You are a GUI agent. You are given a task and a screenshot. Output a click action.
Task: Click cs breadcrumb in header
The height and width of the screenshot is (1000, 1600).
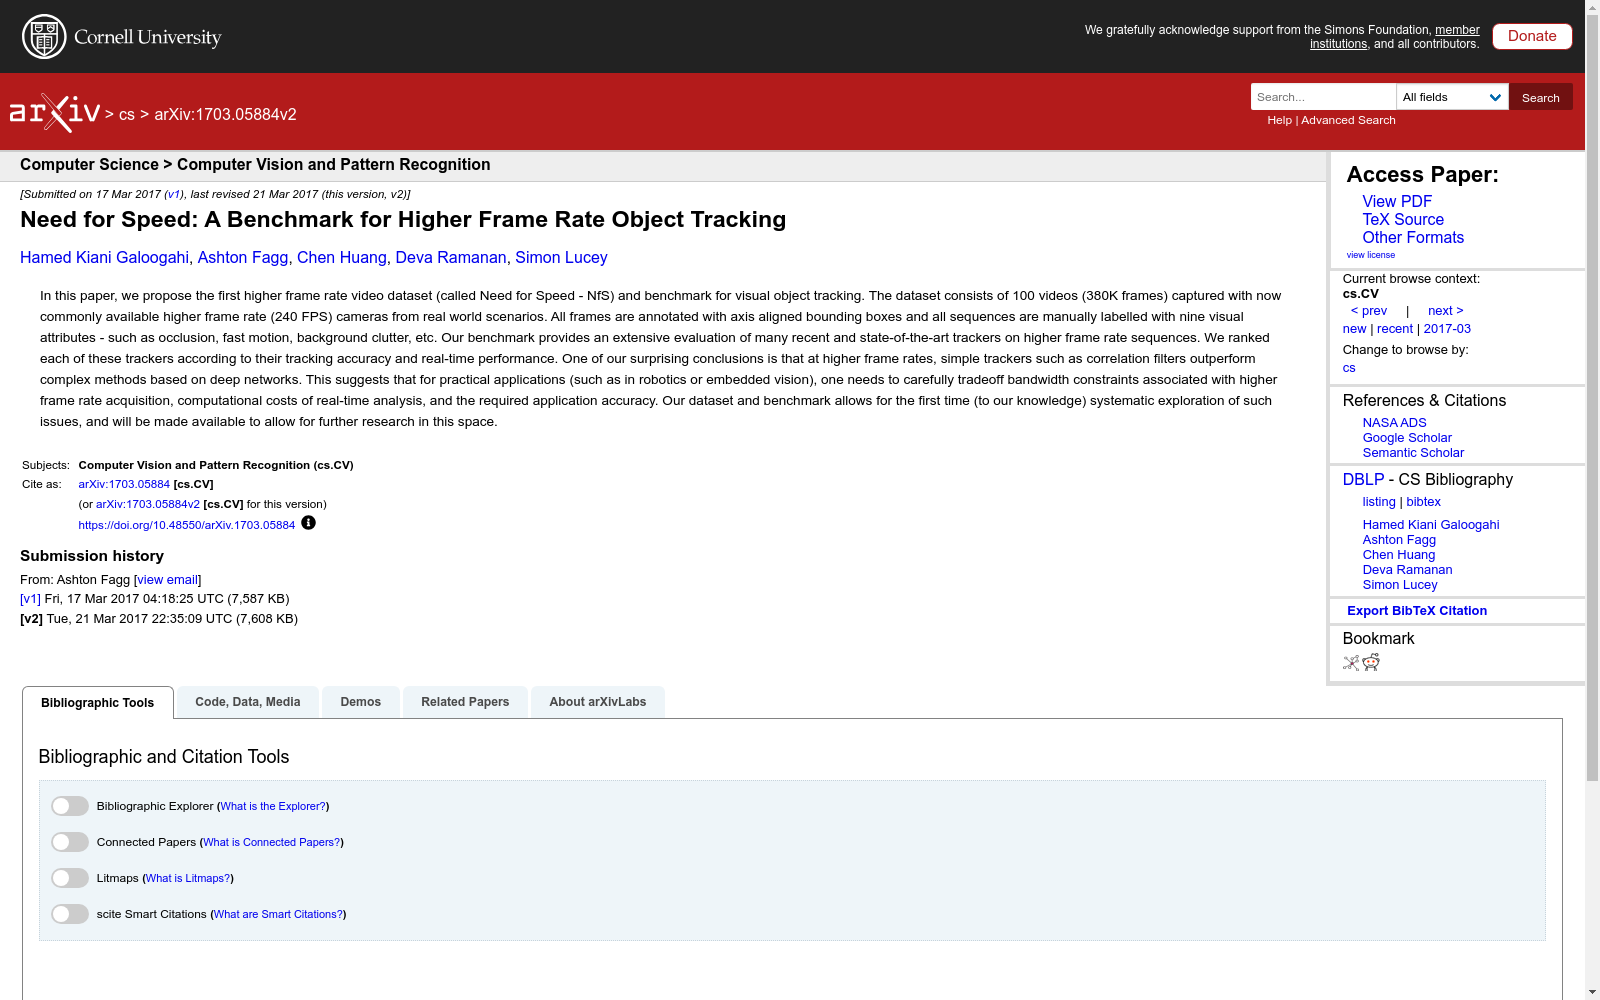click(127, 115)
